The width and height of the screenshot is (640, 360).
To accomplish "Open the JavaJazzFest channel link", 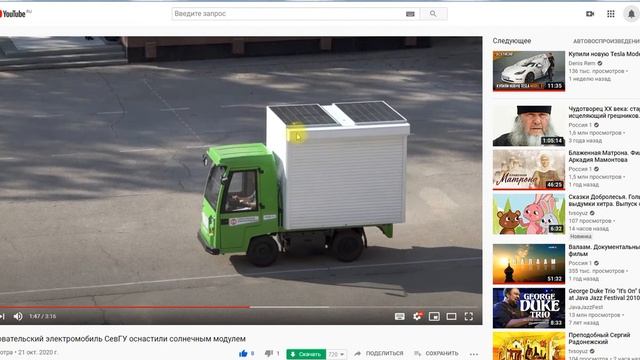I will (x=586, y=307).
